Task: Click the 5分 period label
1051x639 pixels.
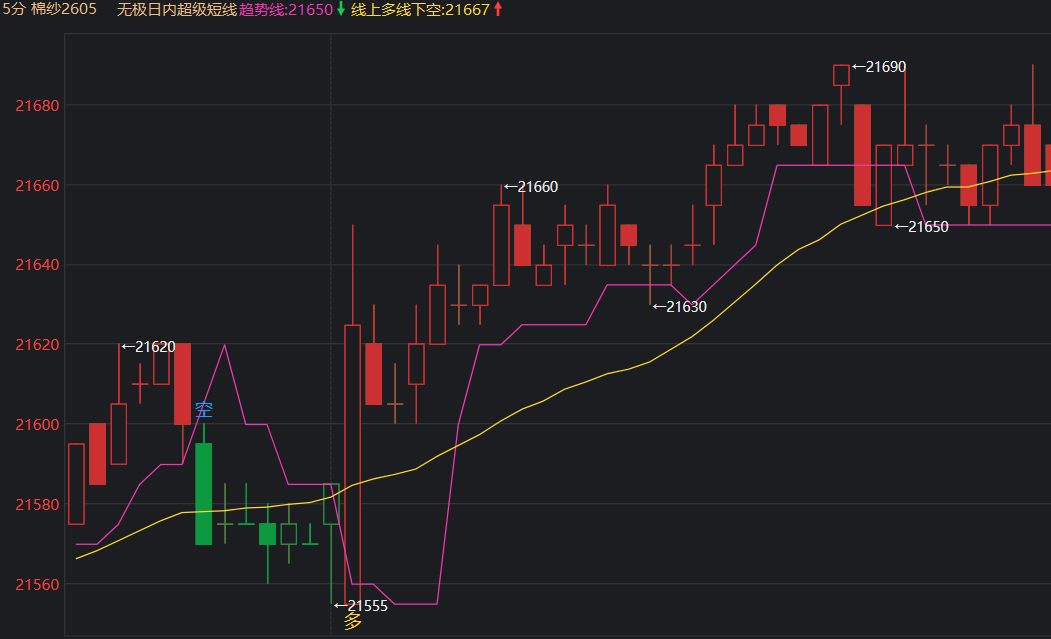Action: point(13,9)
